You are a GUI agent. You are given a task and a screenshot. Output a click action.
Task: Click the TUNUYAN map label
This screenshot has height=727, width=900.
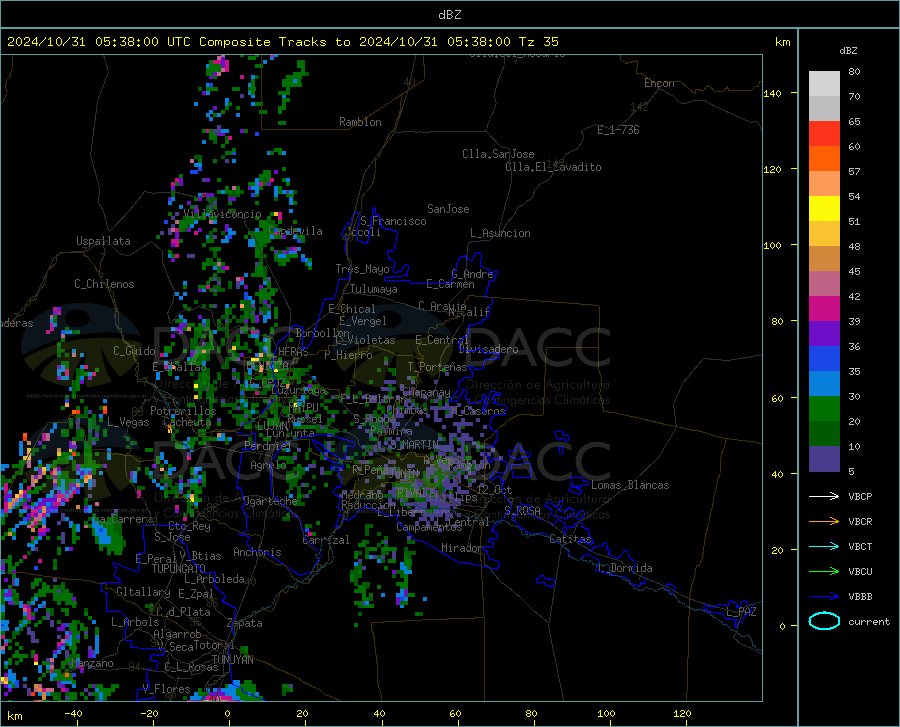pos(232,660)
